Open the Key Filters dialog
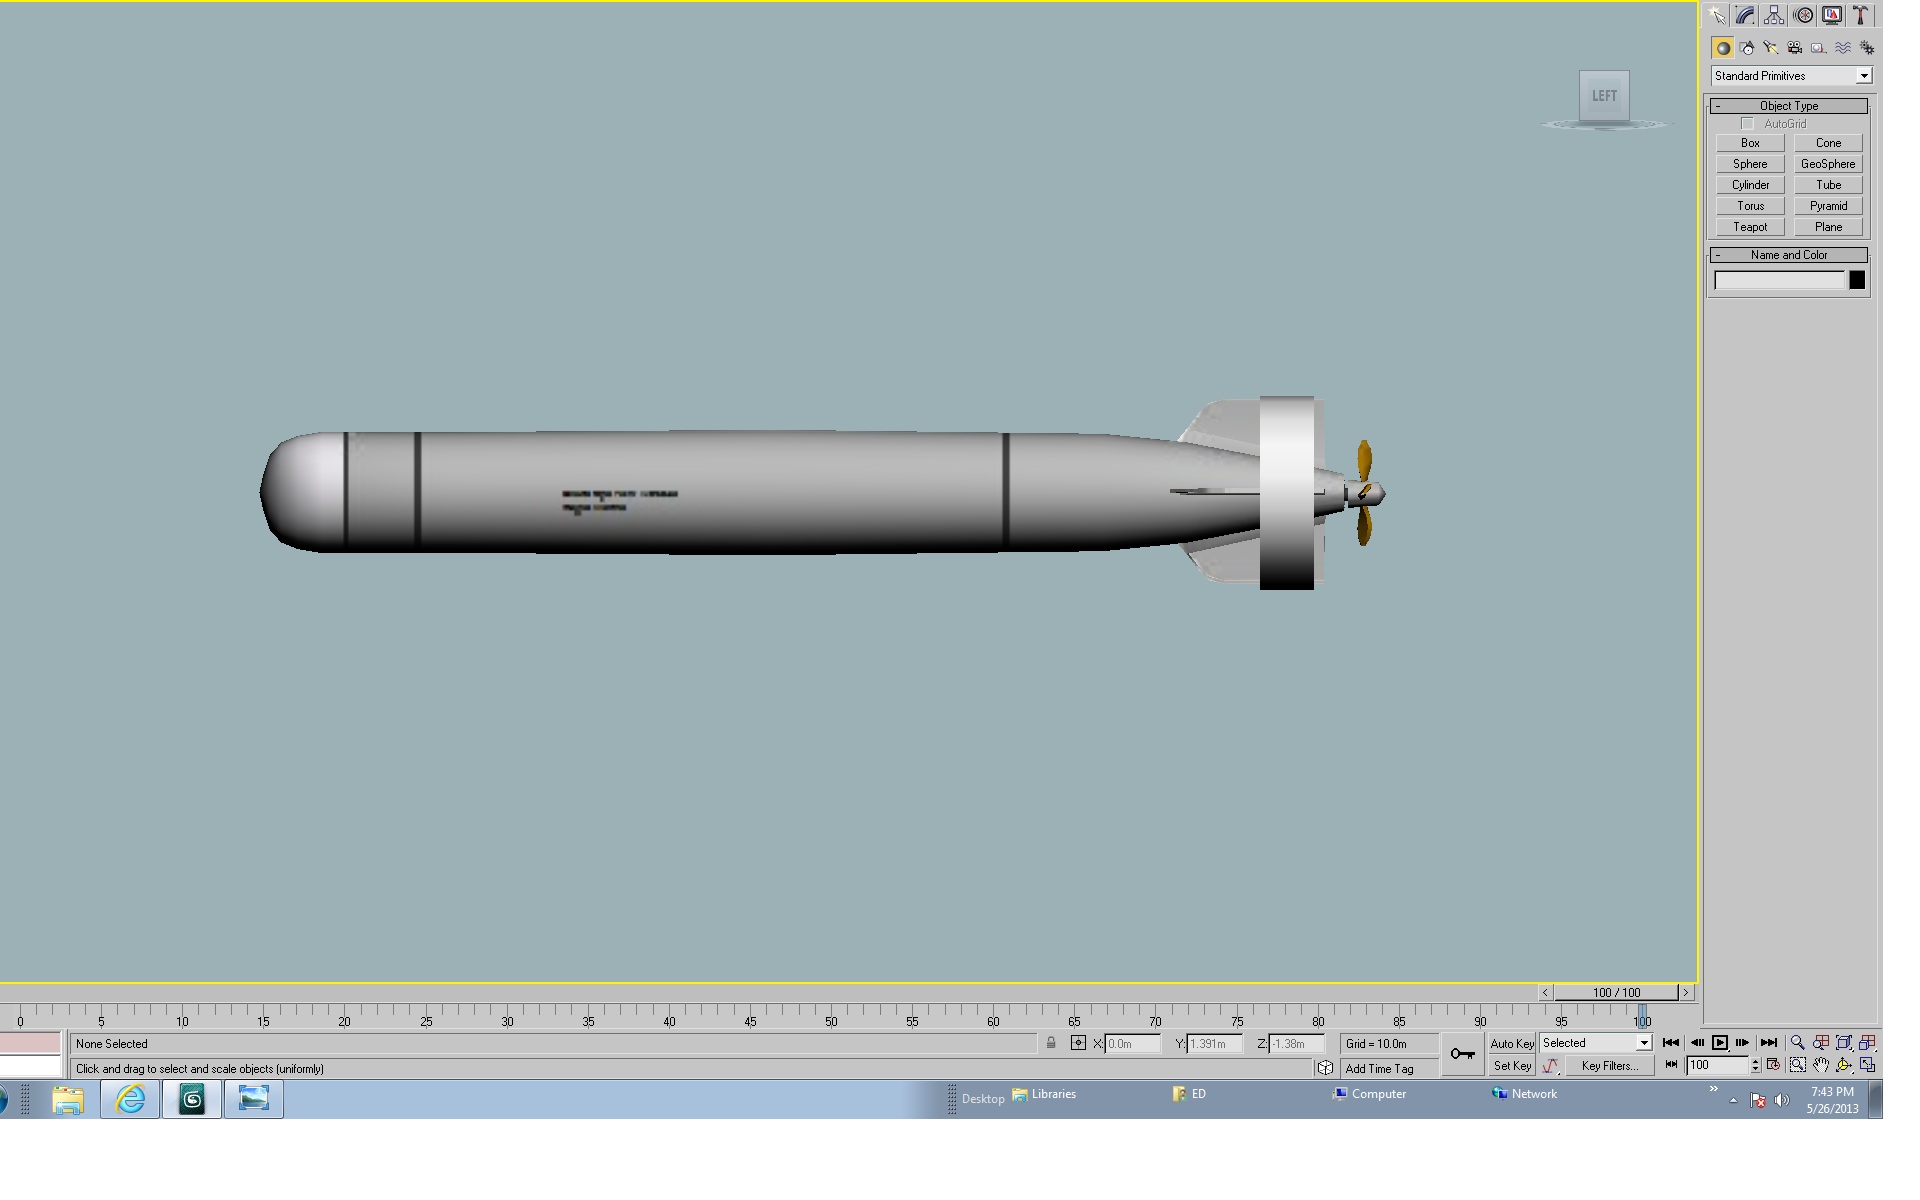 1609,1066
